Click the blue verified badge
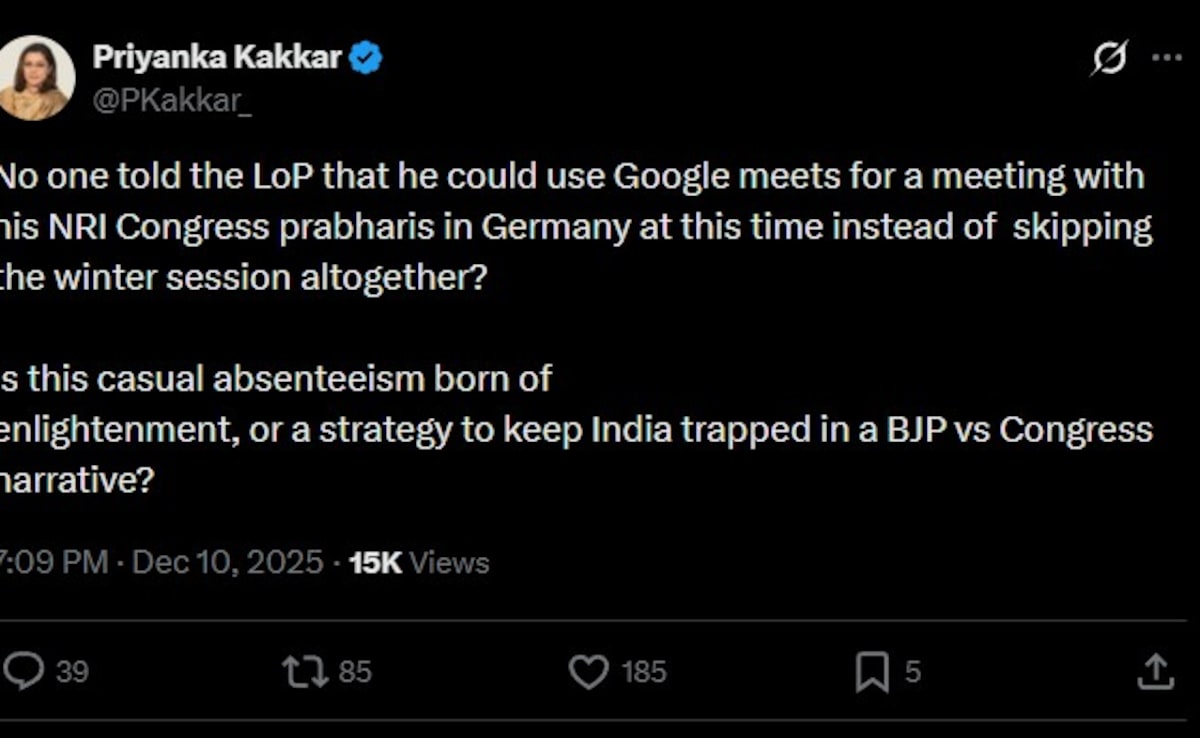The image size is (1200, 738). pos(365,56)
